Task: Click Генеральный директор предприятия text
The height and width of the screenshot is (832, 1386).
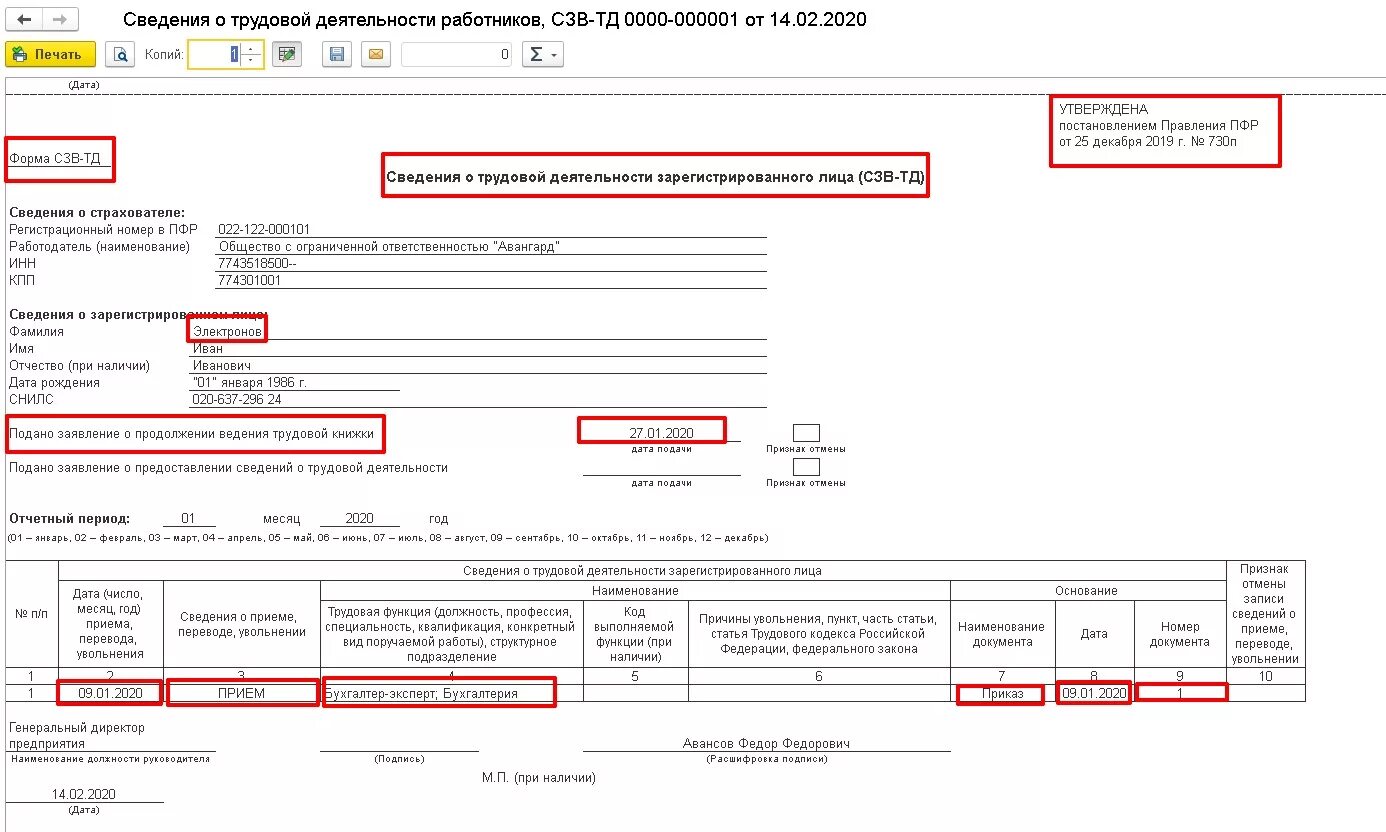Action: (77, 736)
